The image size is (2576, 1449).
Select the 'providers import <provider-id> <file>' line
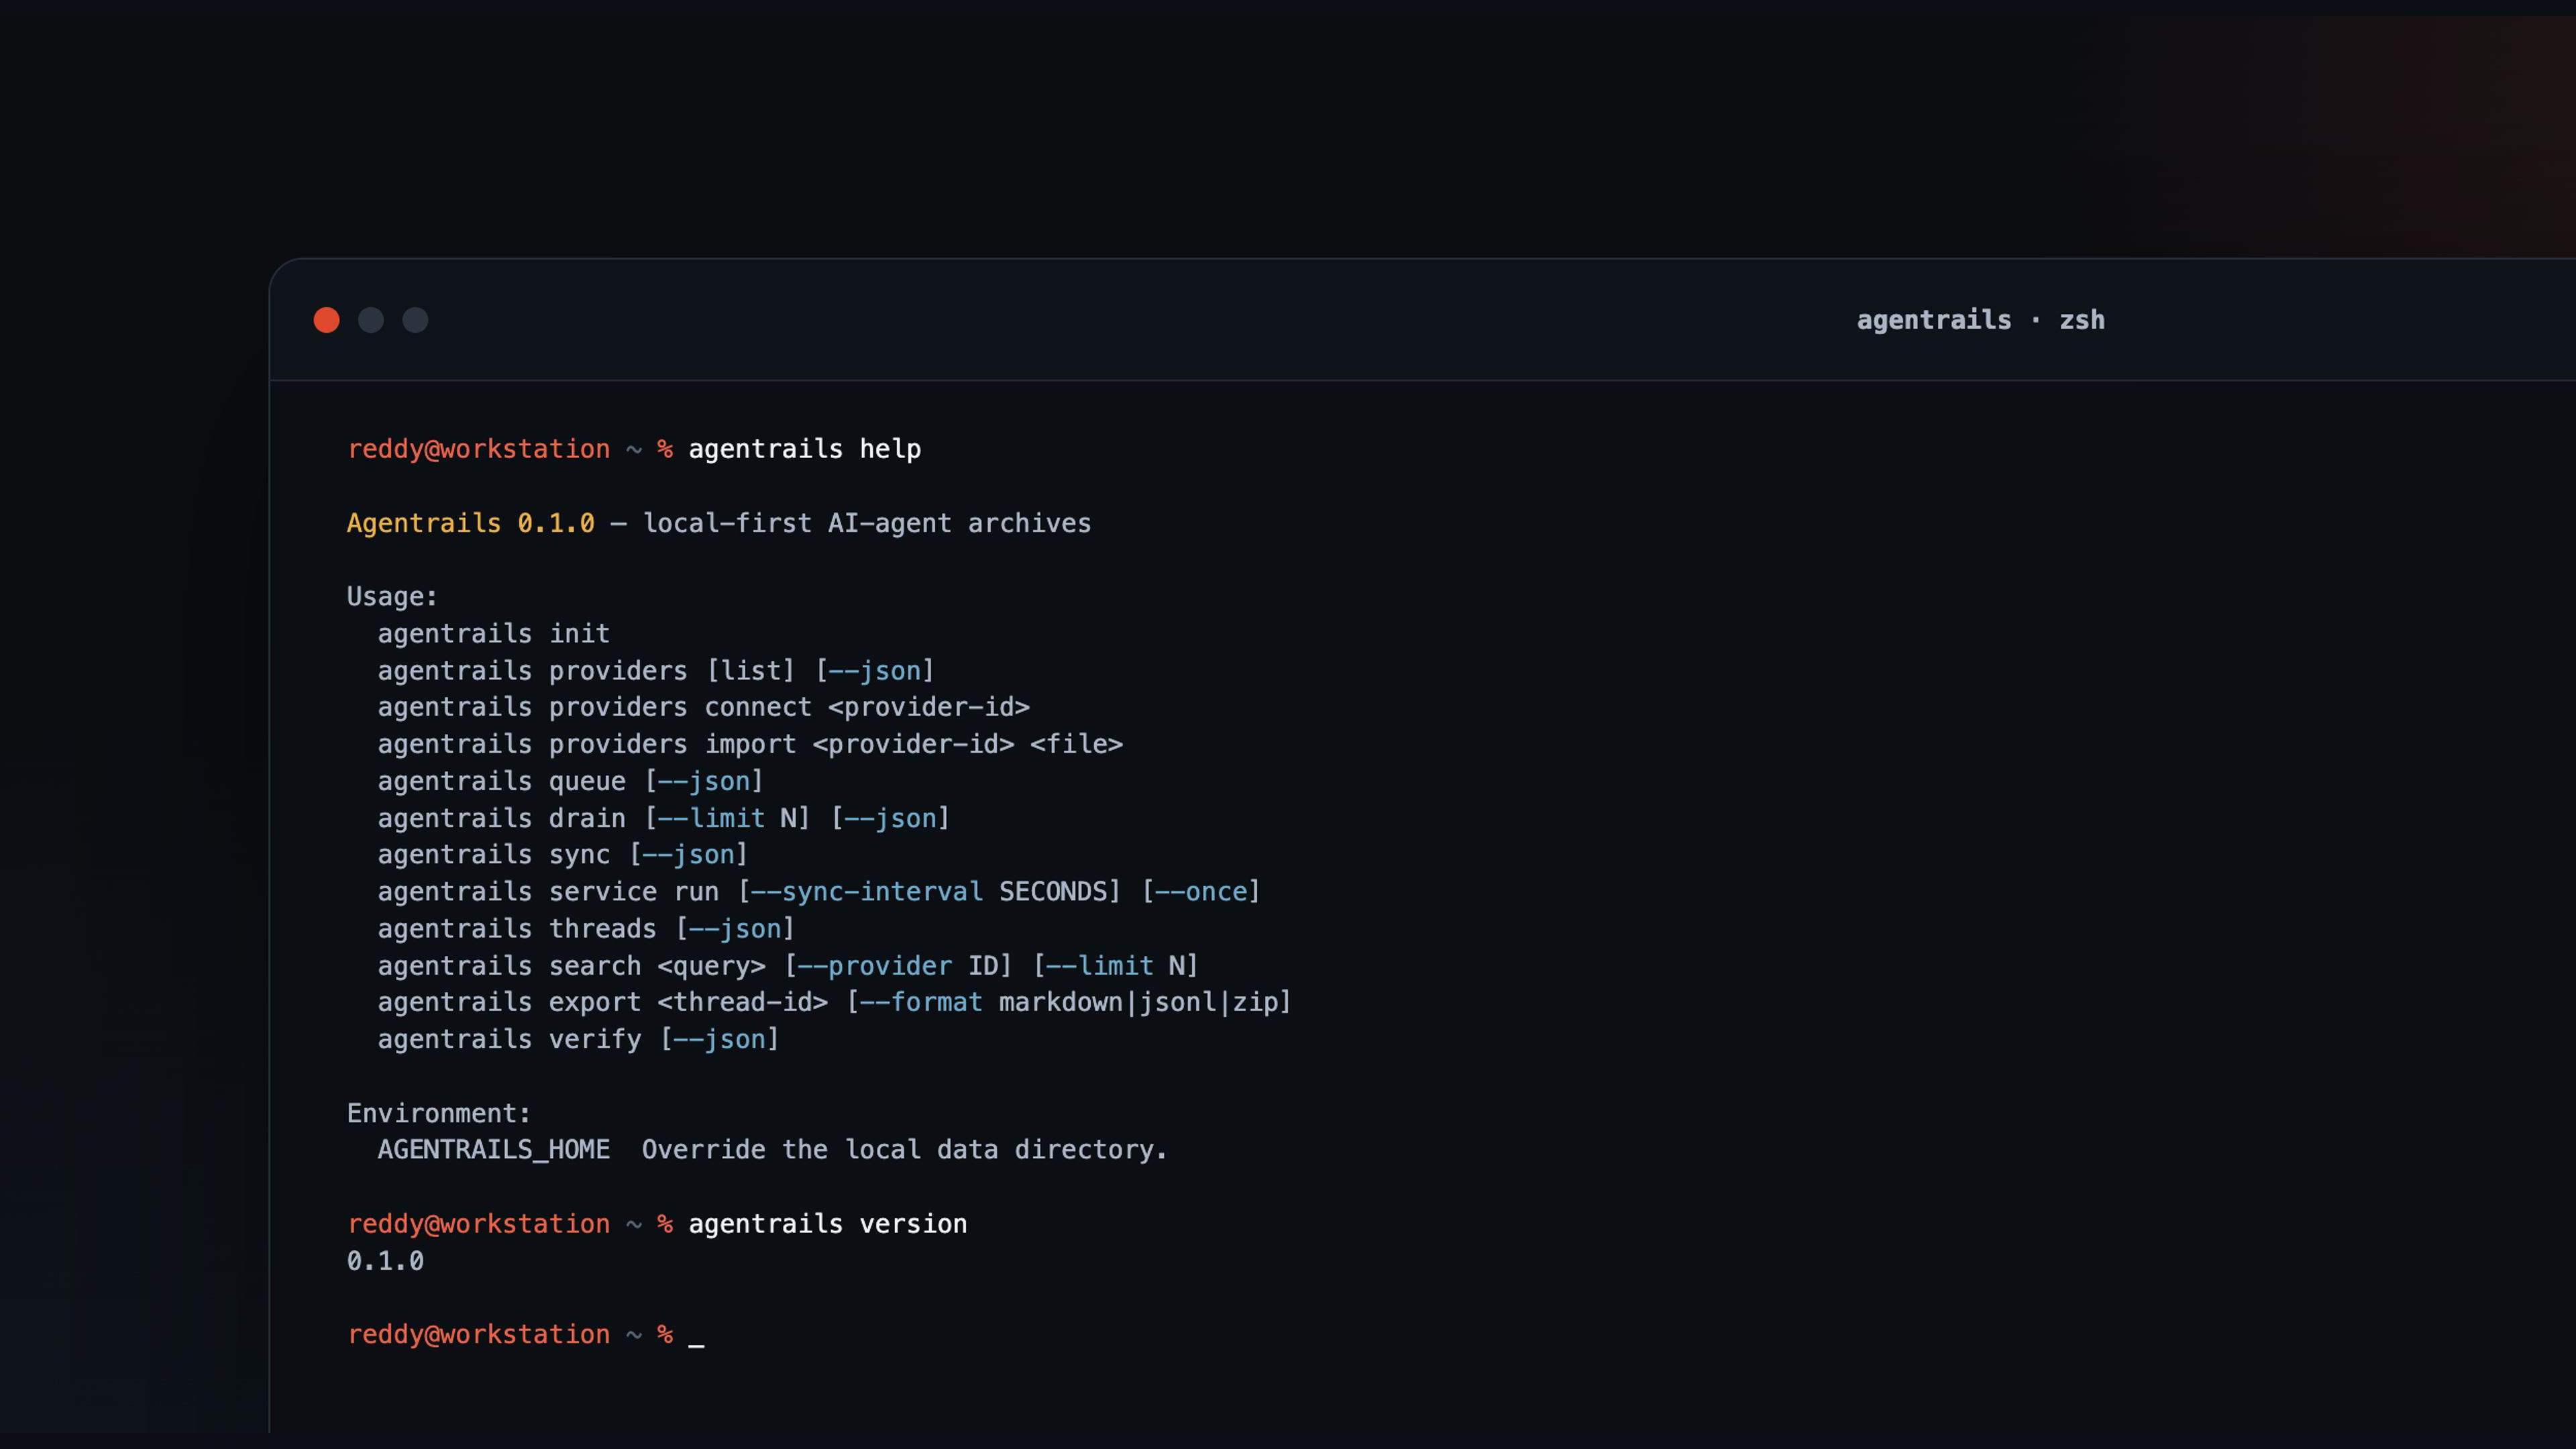coord(750,744)
